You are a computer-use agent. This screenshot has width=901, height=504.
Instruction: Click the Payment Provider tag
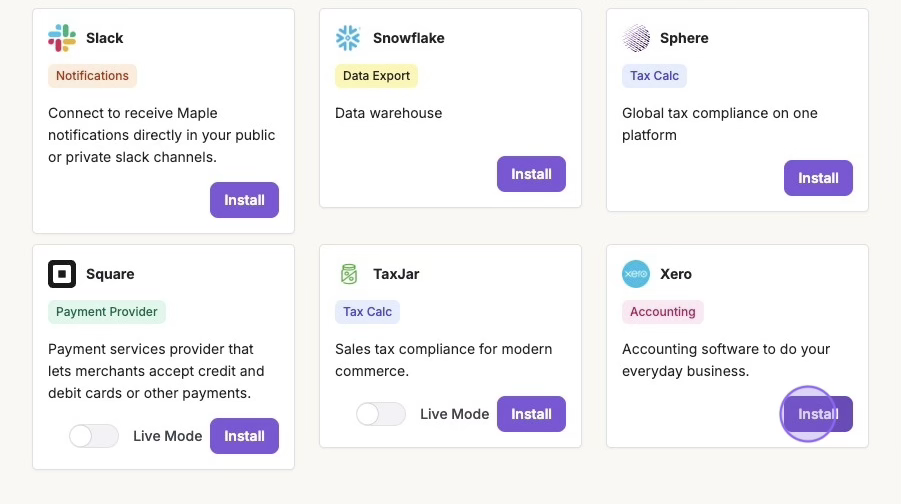coord(106,312)
